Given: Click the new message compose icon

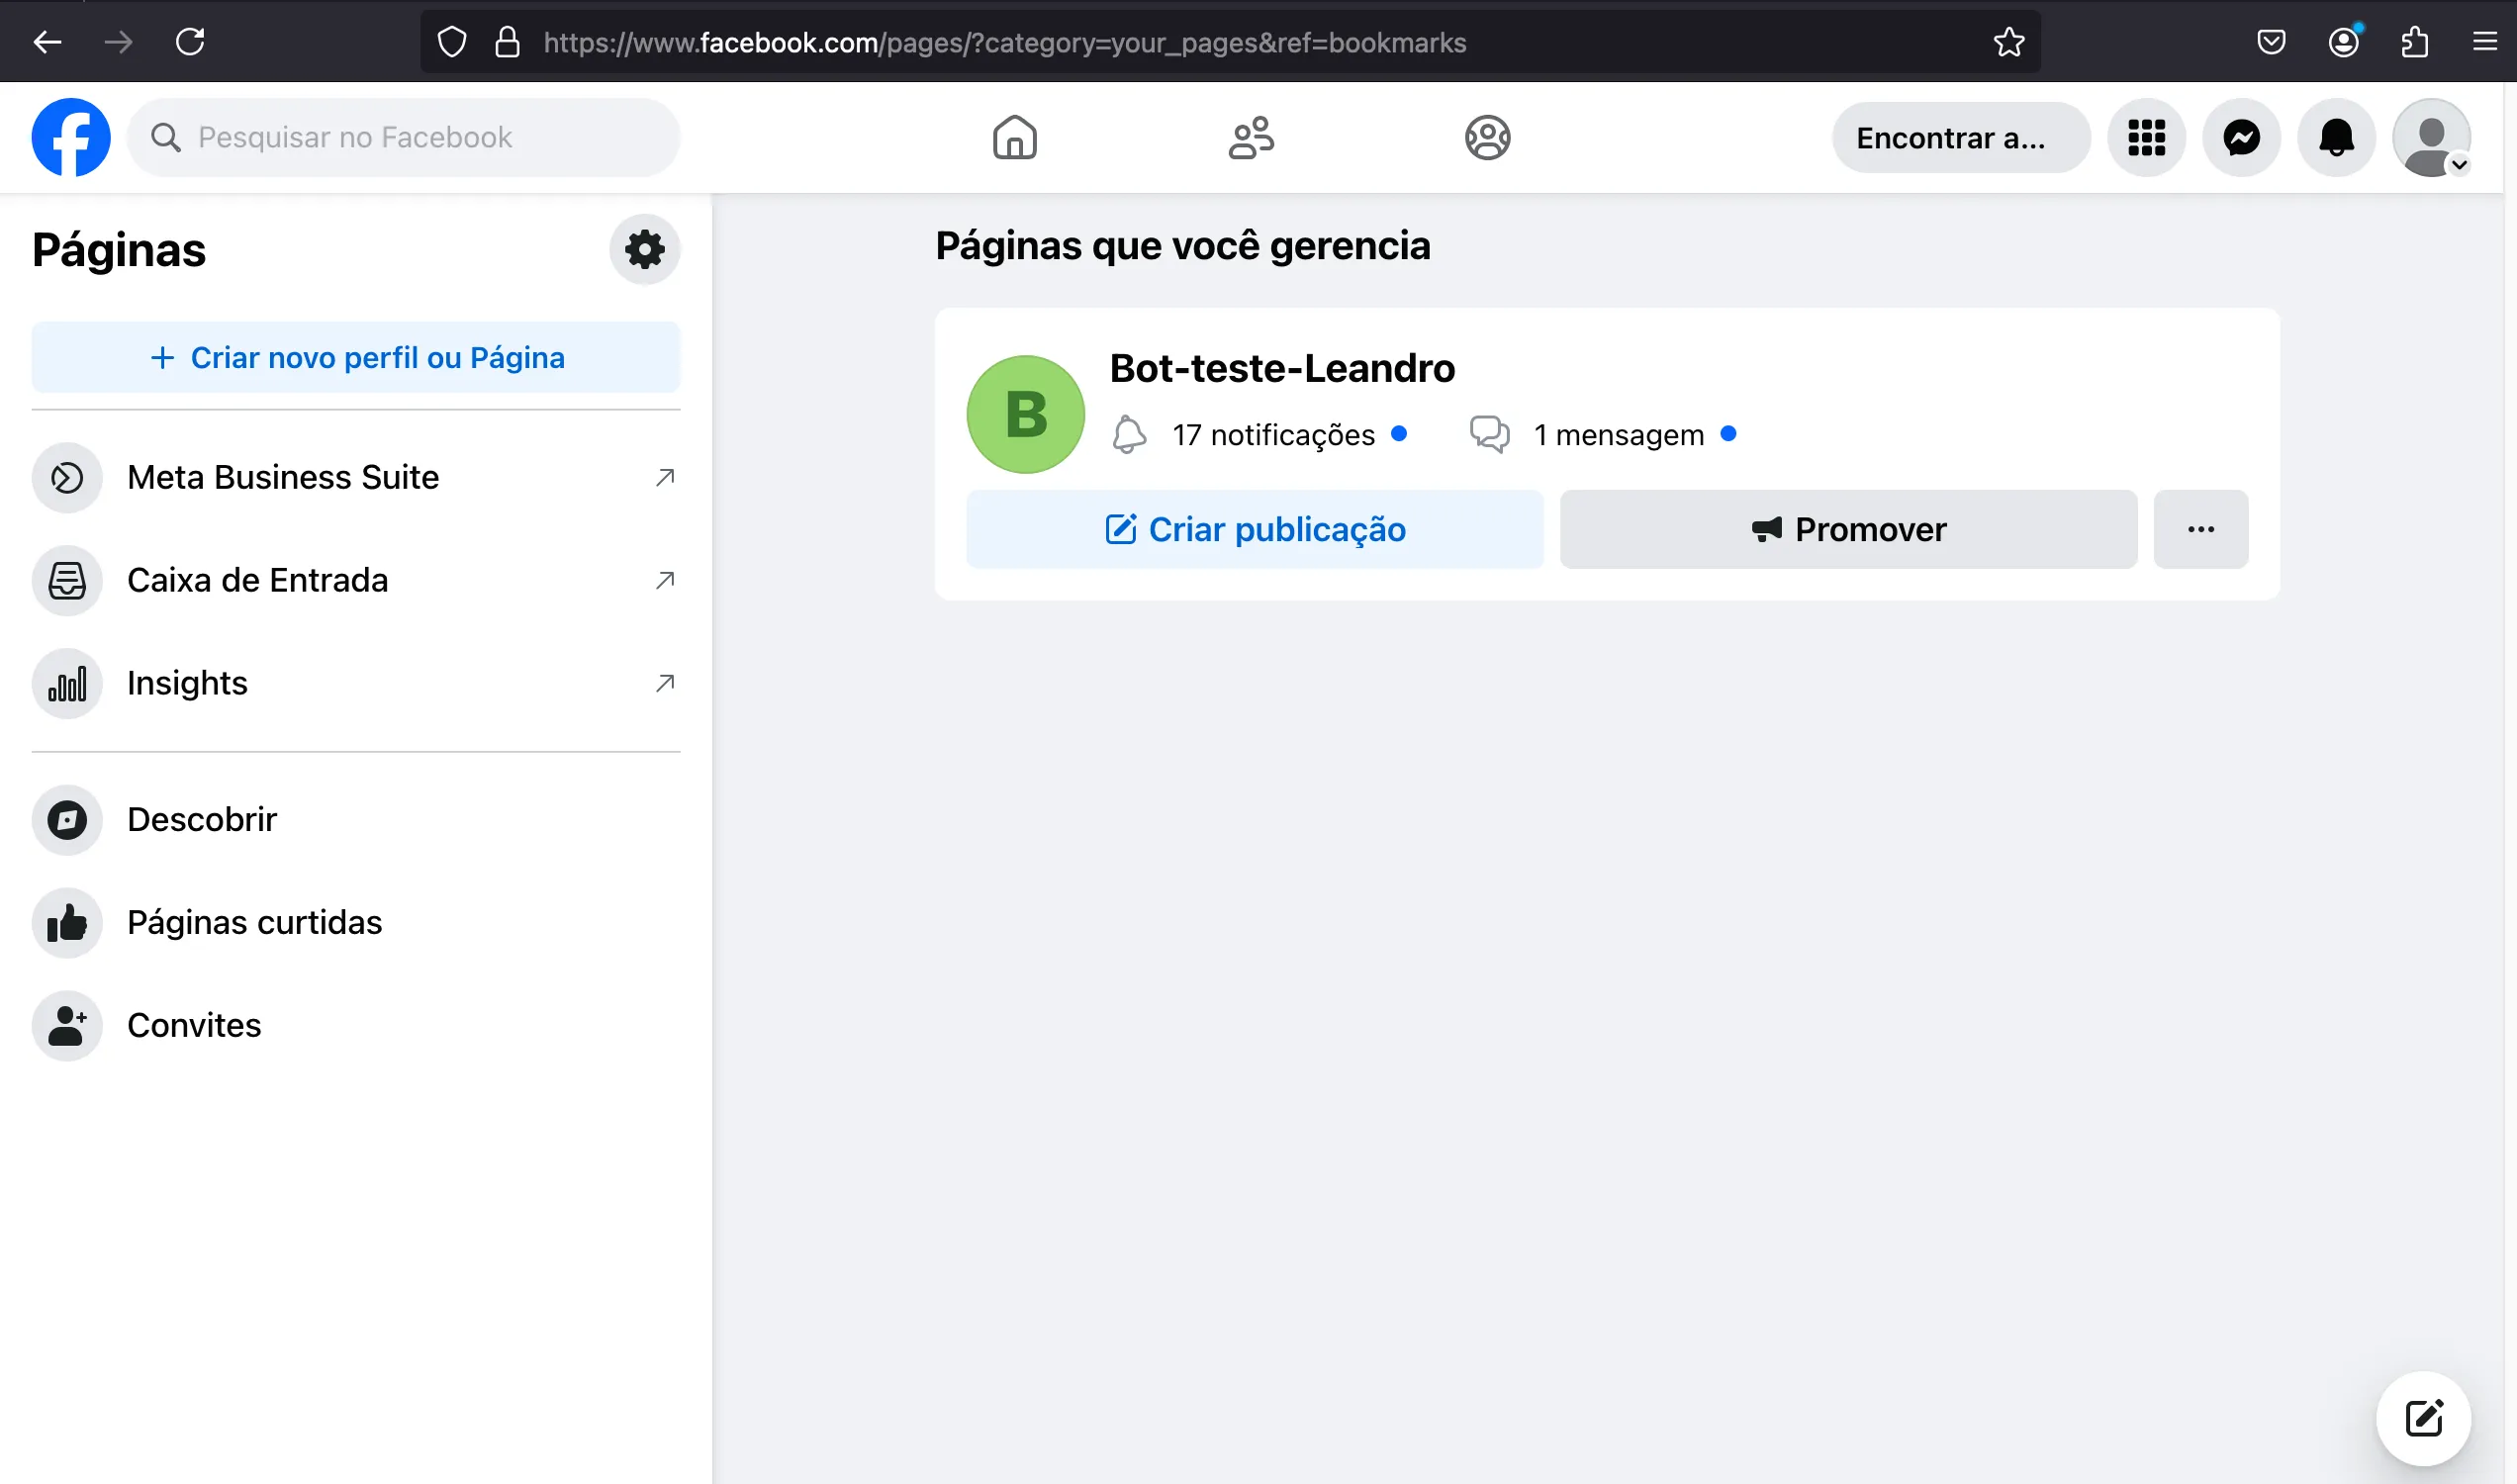Looking at the screenshot, I should pyautogui.click(x=2423, y=1418).
